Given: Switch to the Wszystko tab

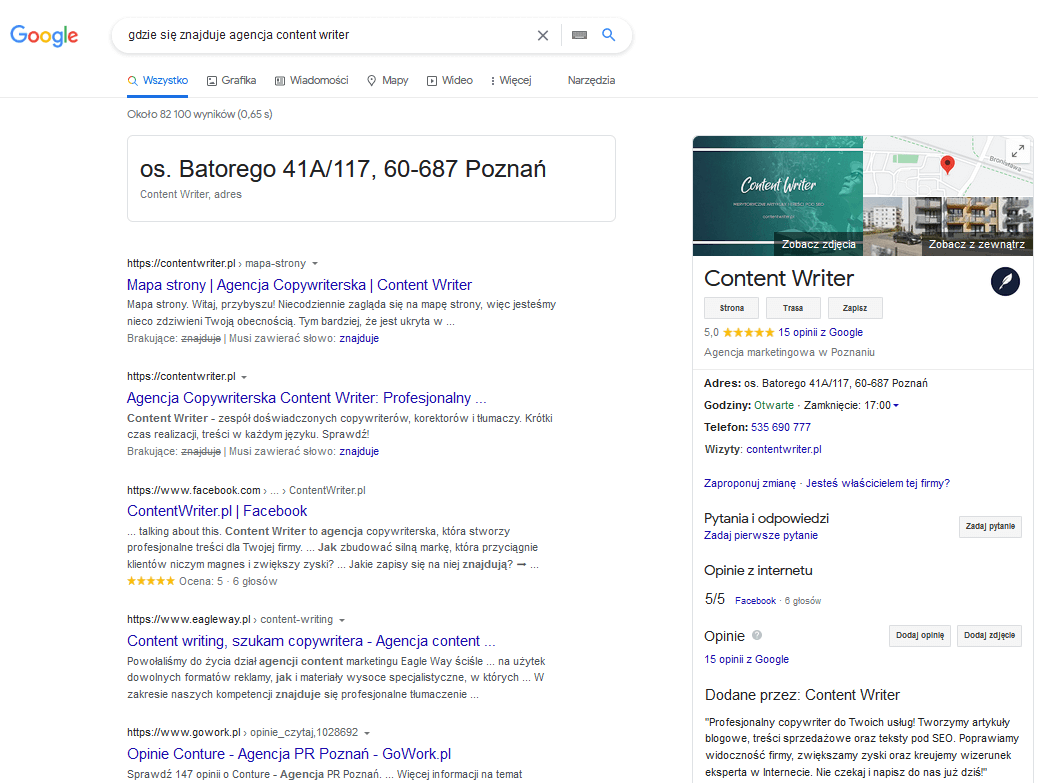Looking at the screenshot, I should pos(158,80).
